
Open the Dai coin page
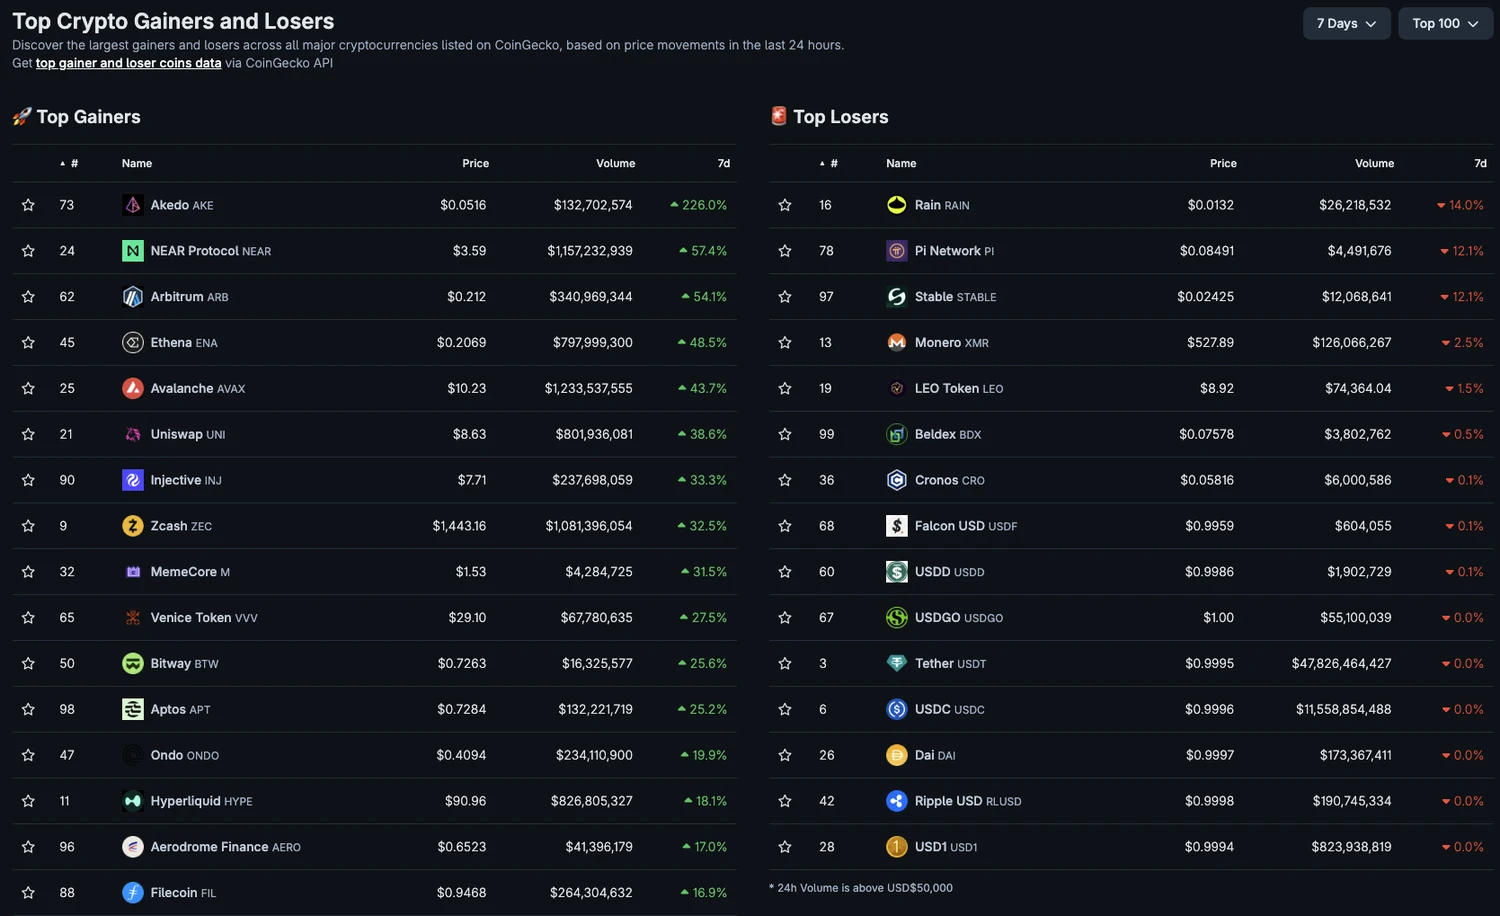coord(935,755)
